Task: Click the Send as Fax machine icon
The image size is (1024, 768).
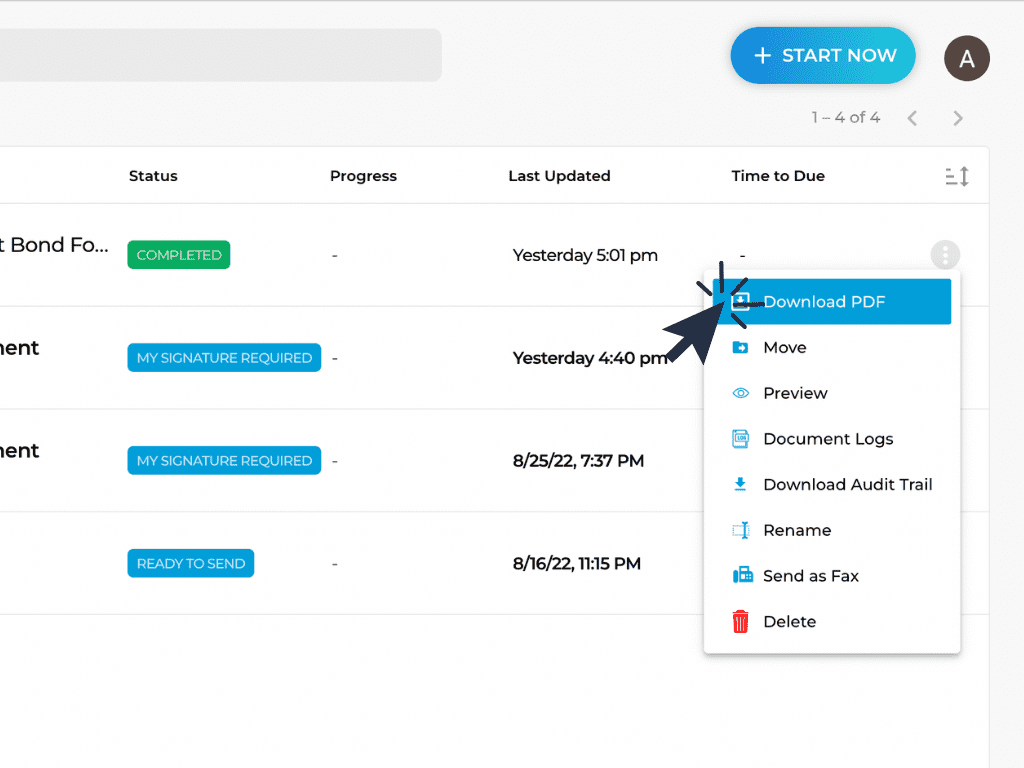Action: 743,575
